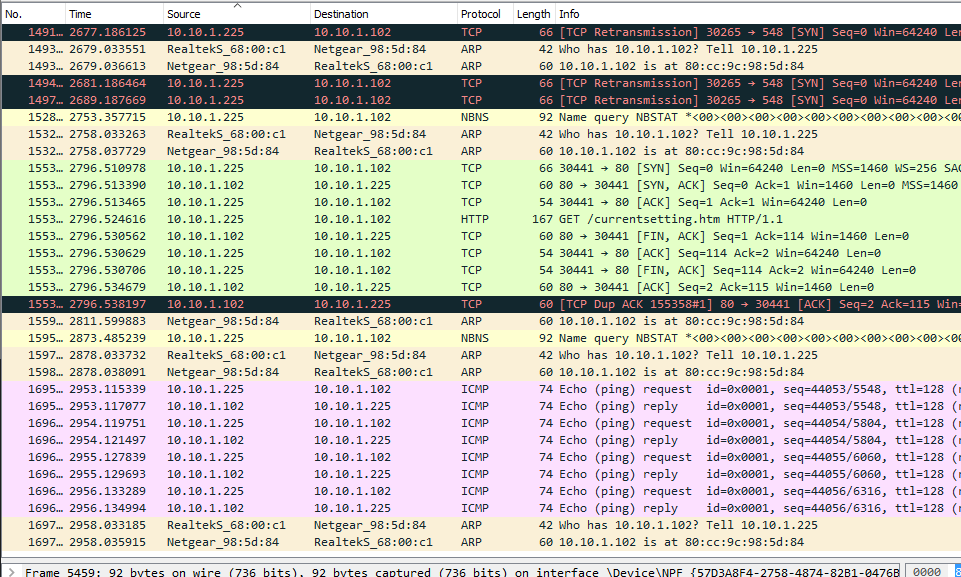This screenshot has width=961, height=577.
Task: Select ARP reply at time 2679.036613
Action: point(481,66)
